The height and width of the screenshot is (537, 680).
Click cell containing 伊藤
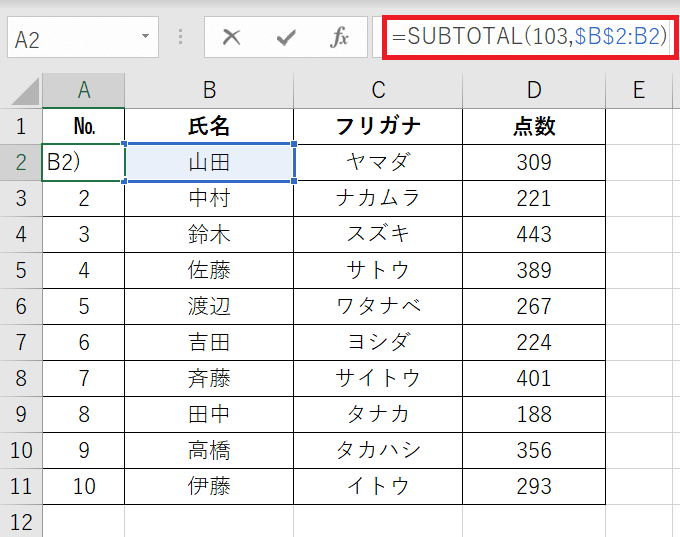tap(209, 486)
